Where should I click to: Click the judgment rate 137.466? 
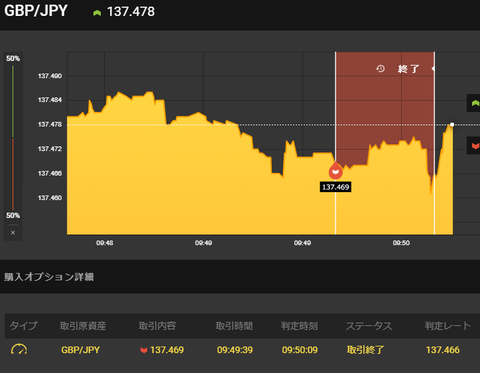pos(443,350)
